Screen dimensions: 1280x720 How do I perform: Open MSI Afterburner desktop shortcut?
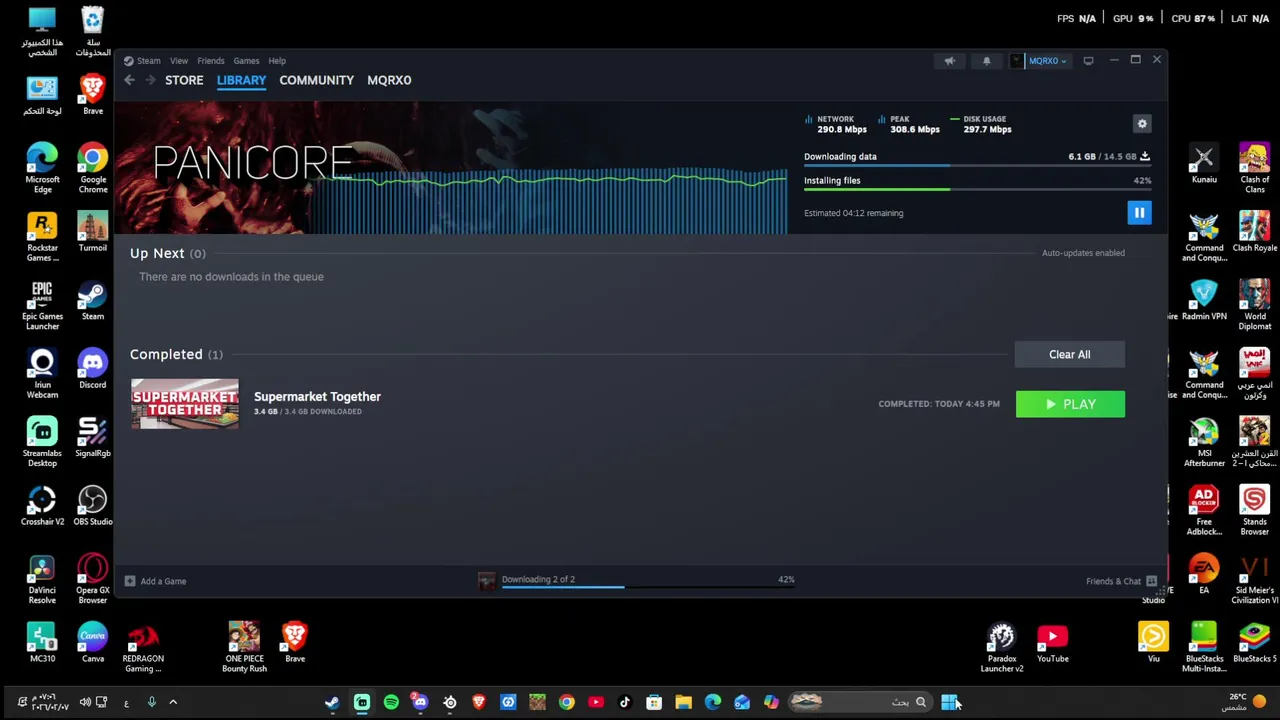pos(1204,441)
